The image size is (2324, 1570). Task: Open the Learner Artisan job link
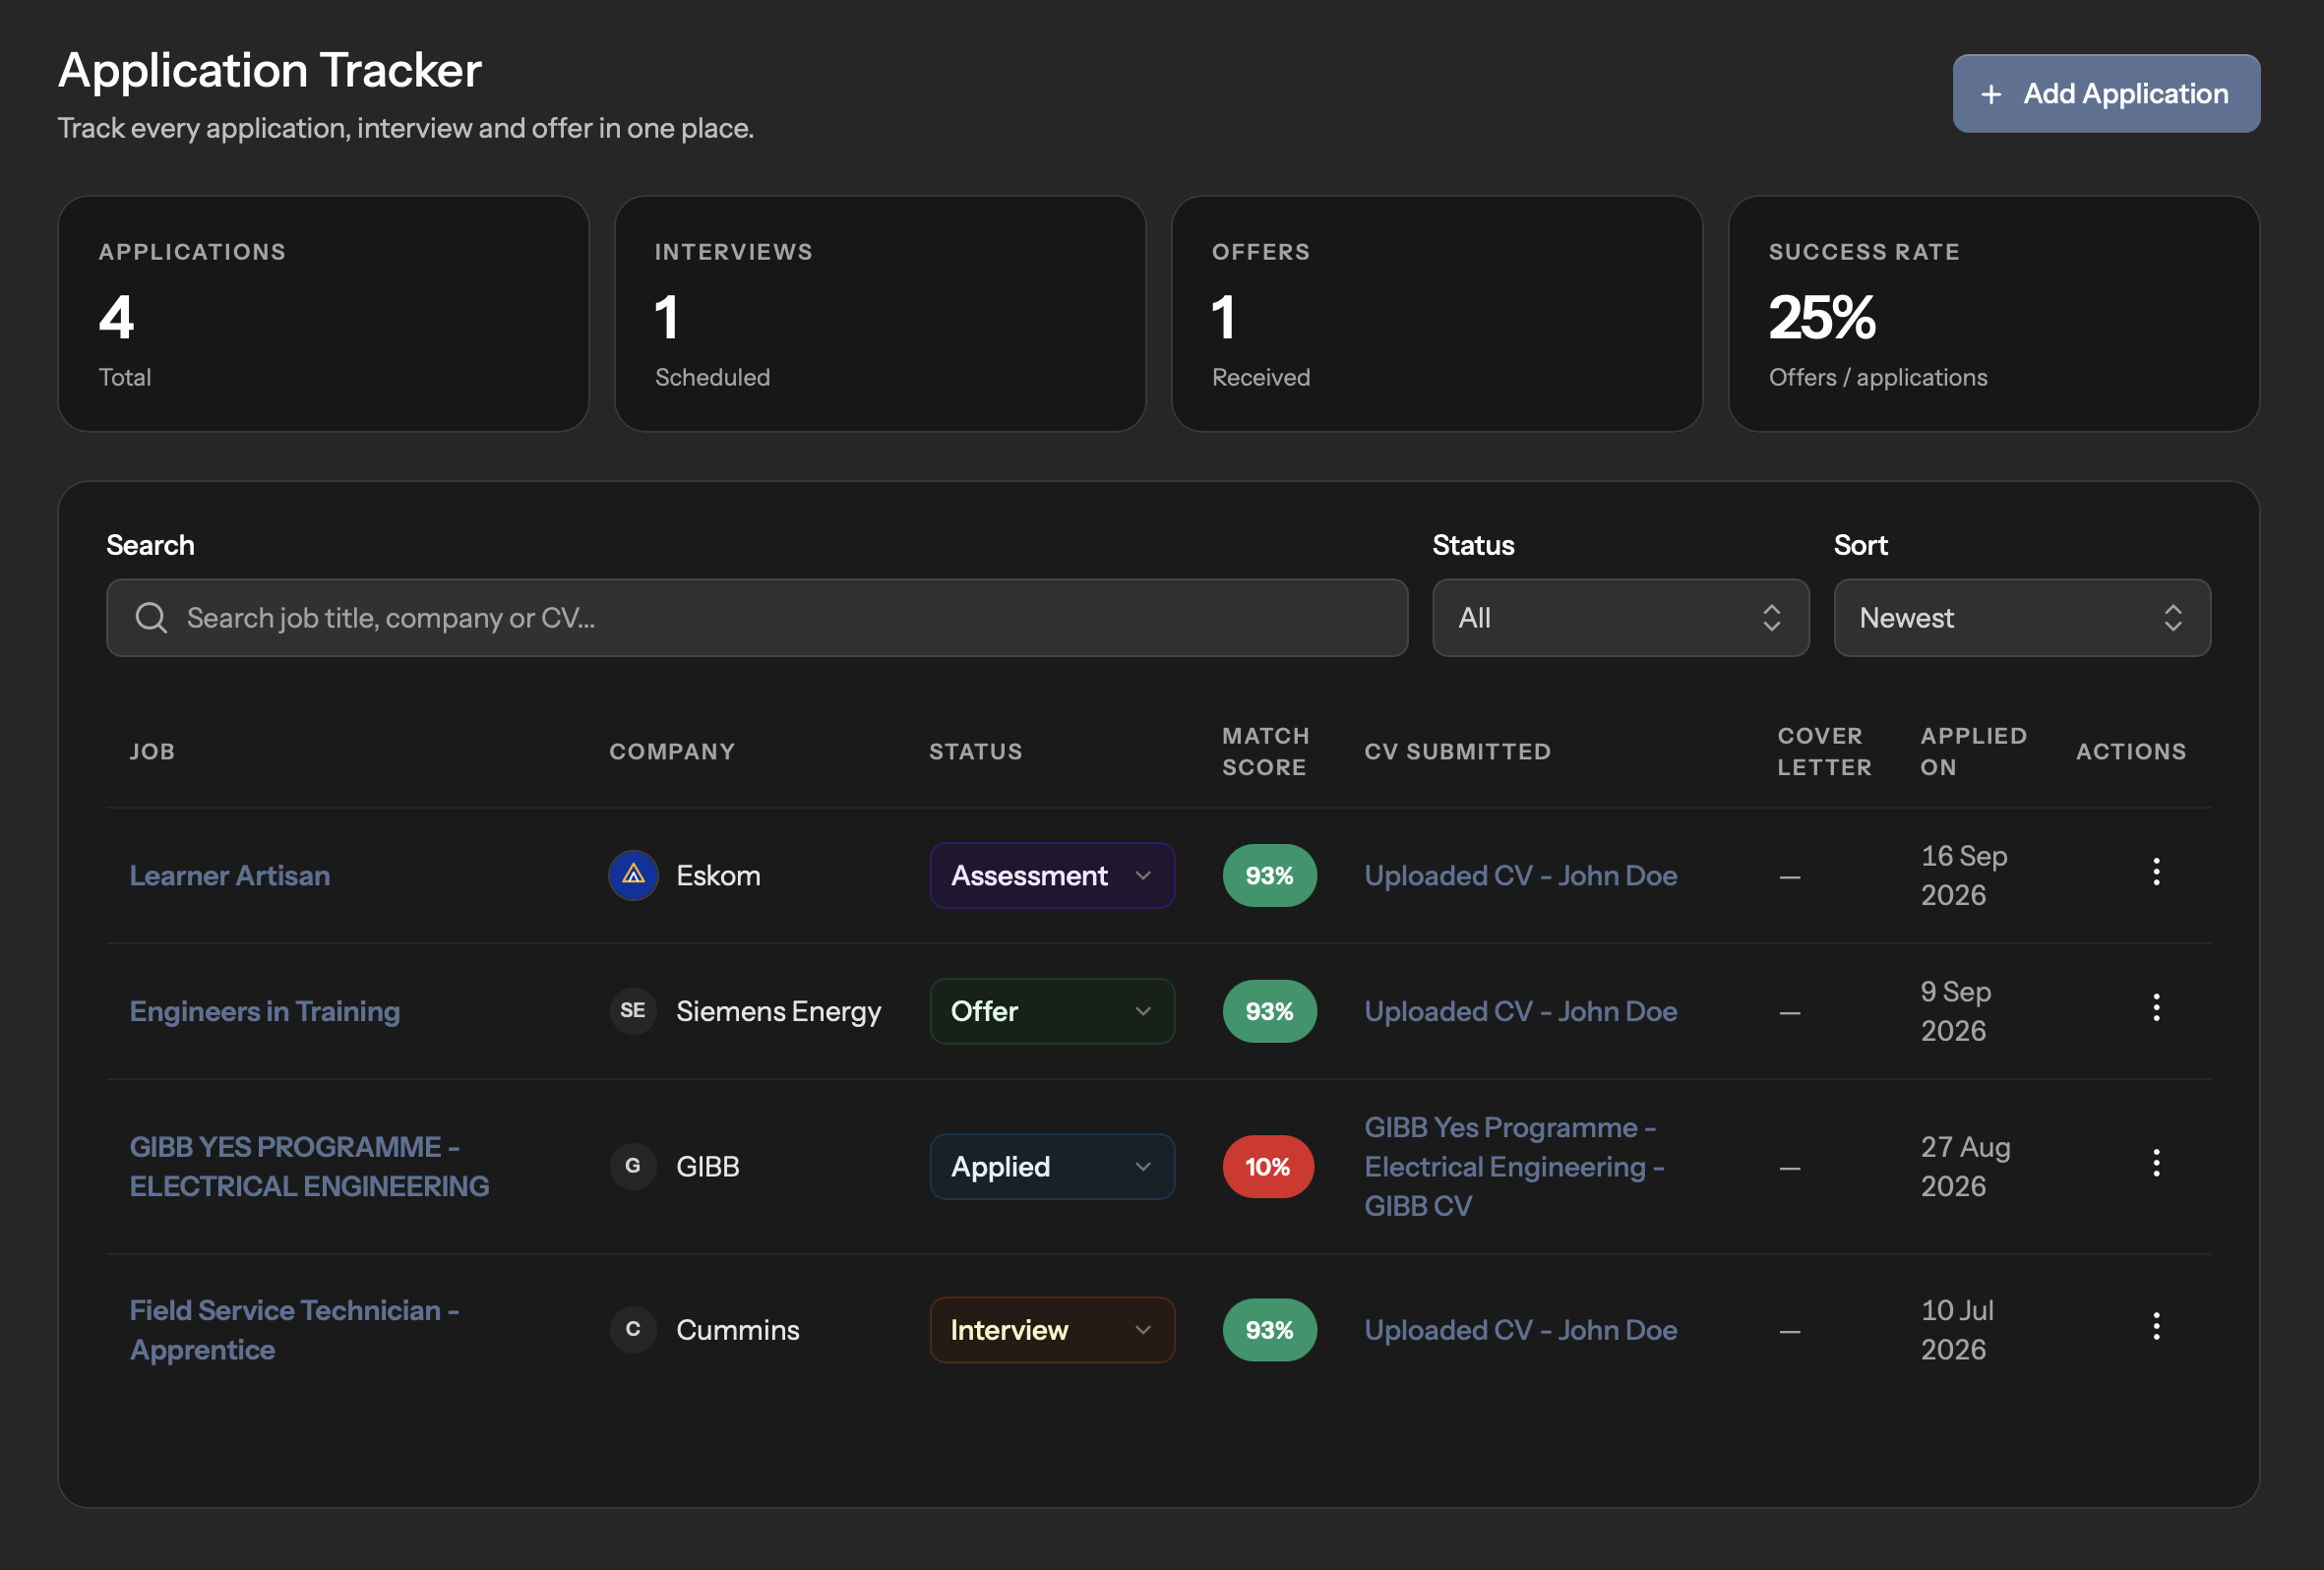(230, 875)
